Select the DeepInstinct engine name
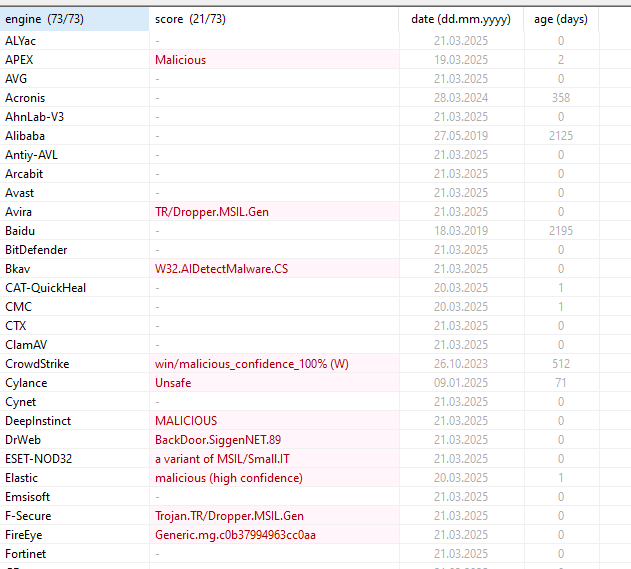Image resolution: width=631 pixels, height=569 pixels. click(38, 421)
